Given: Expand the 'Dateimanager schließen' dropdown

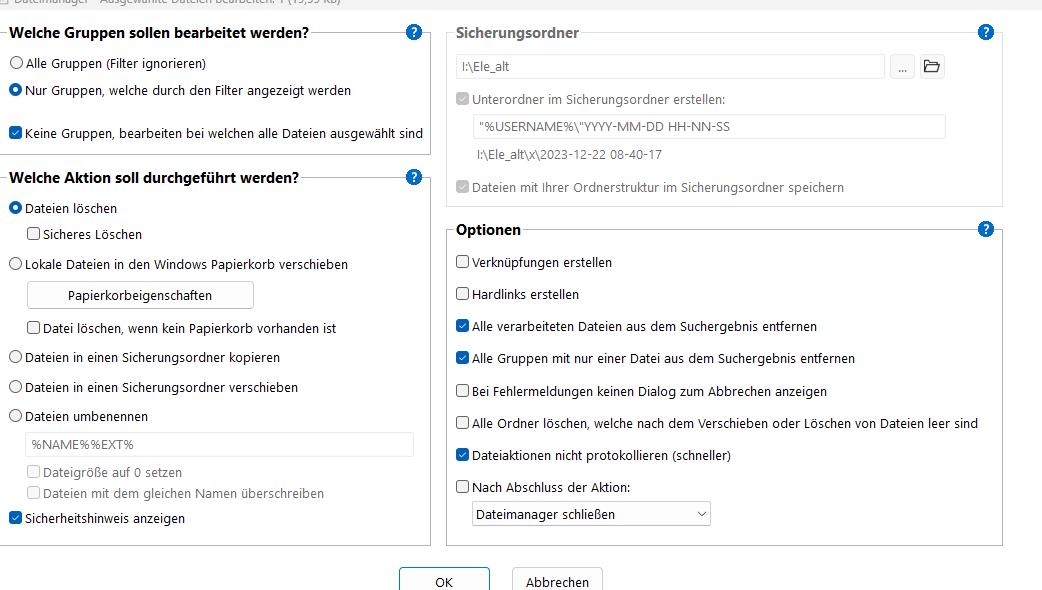Looking at the screenshot, I should click(x=591, y=514).
